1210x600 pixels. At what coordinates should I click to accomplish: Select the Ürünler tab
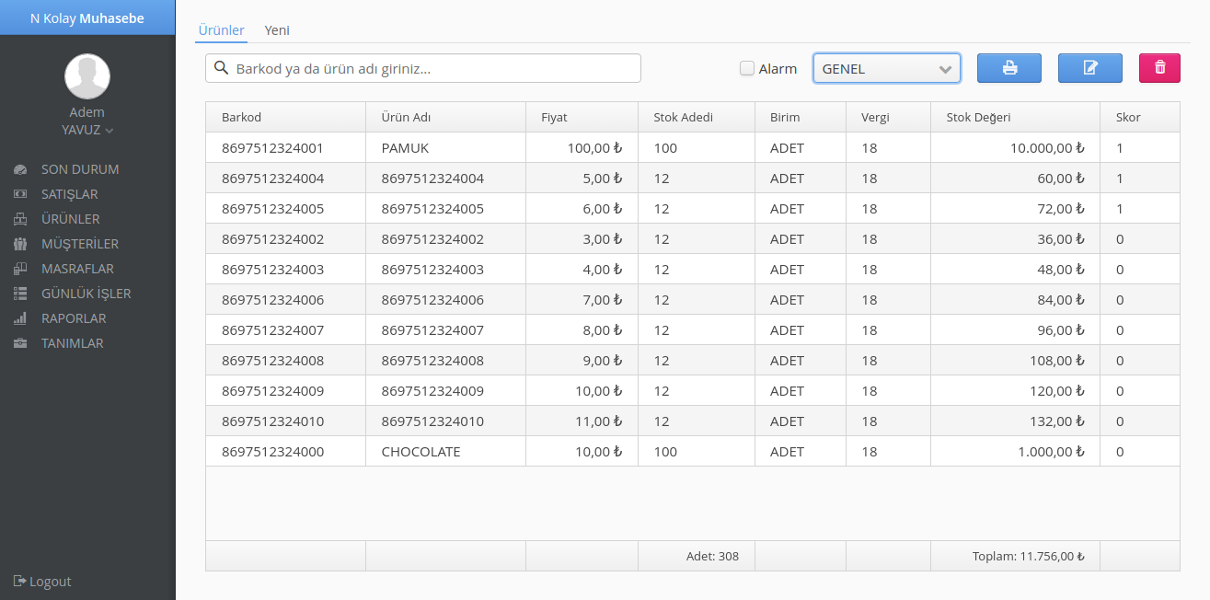pyautogui.click(x=221, y=30)
